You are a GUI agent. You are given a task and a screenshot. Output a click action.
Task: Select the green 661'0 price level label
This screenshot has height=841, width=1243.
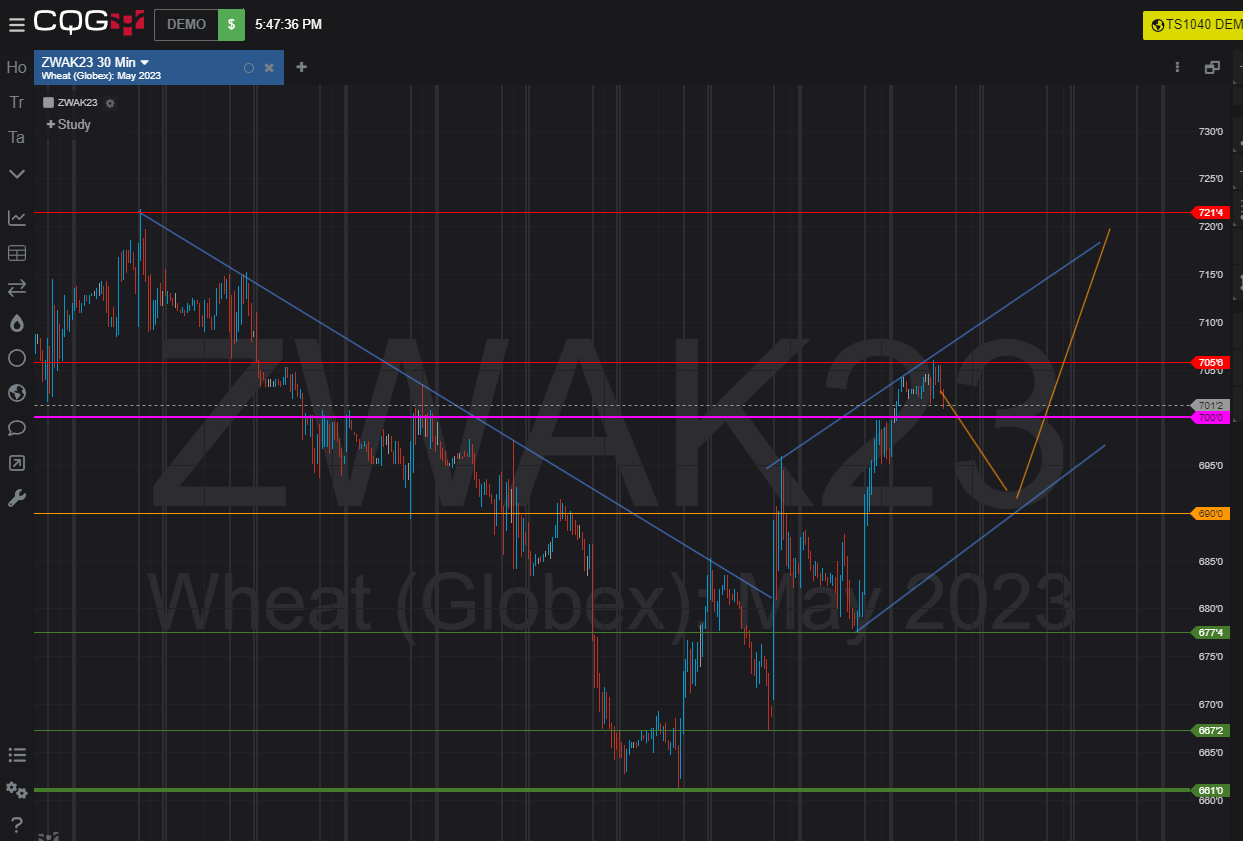pyautogui.click(x=1210, y=790)
